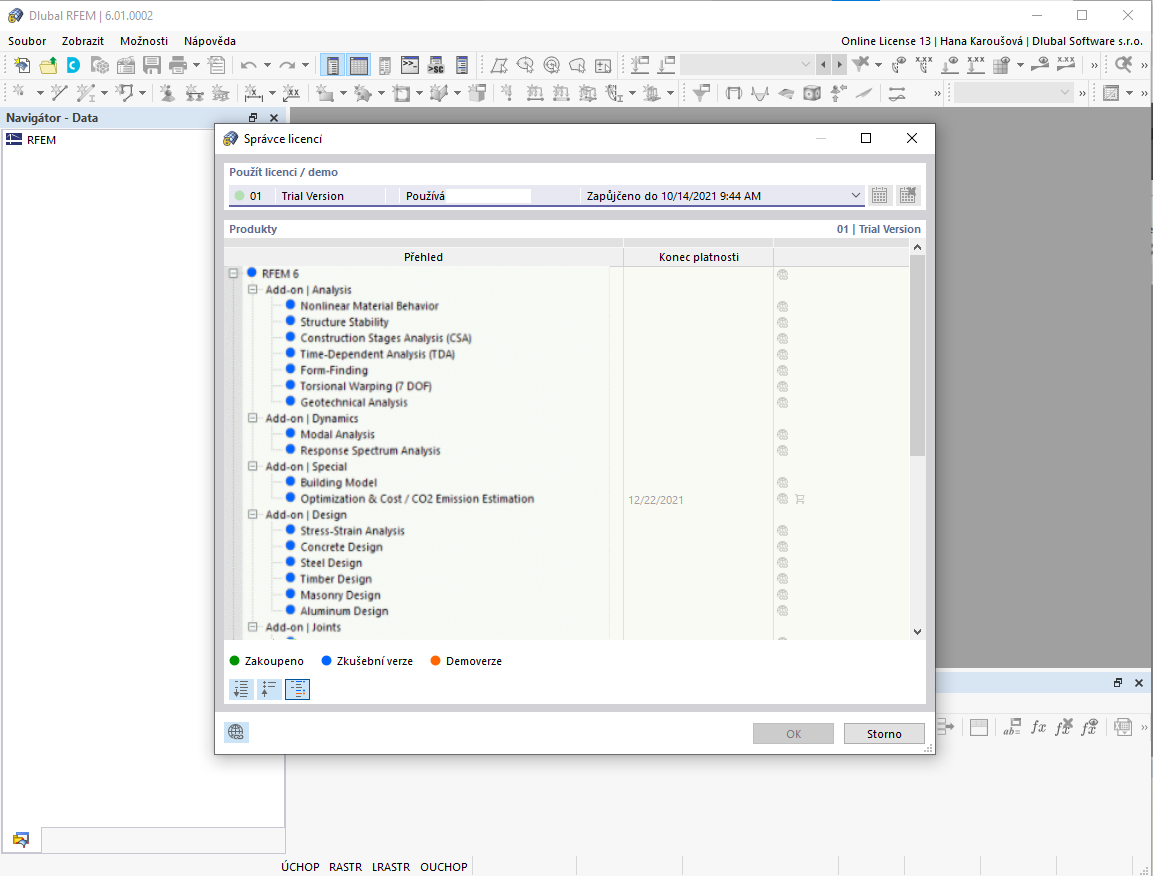
Task: Click the OK button in the license dialog
Action: [793, 733]
